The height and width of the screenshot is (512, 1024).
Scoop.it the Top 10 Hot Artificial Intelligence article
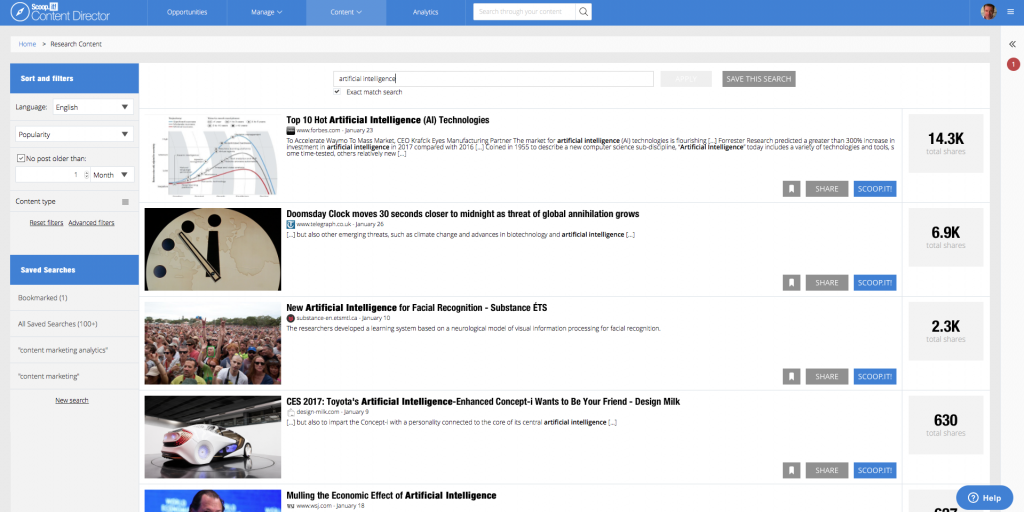pyautogui.click(x=875, y=189)
